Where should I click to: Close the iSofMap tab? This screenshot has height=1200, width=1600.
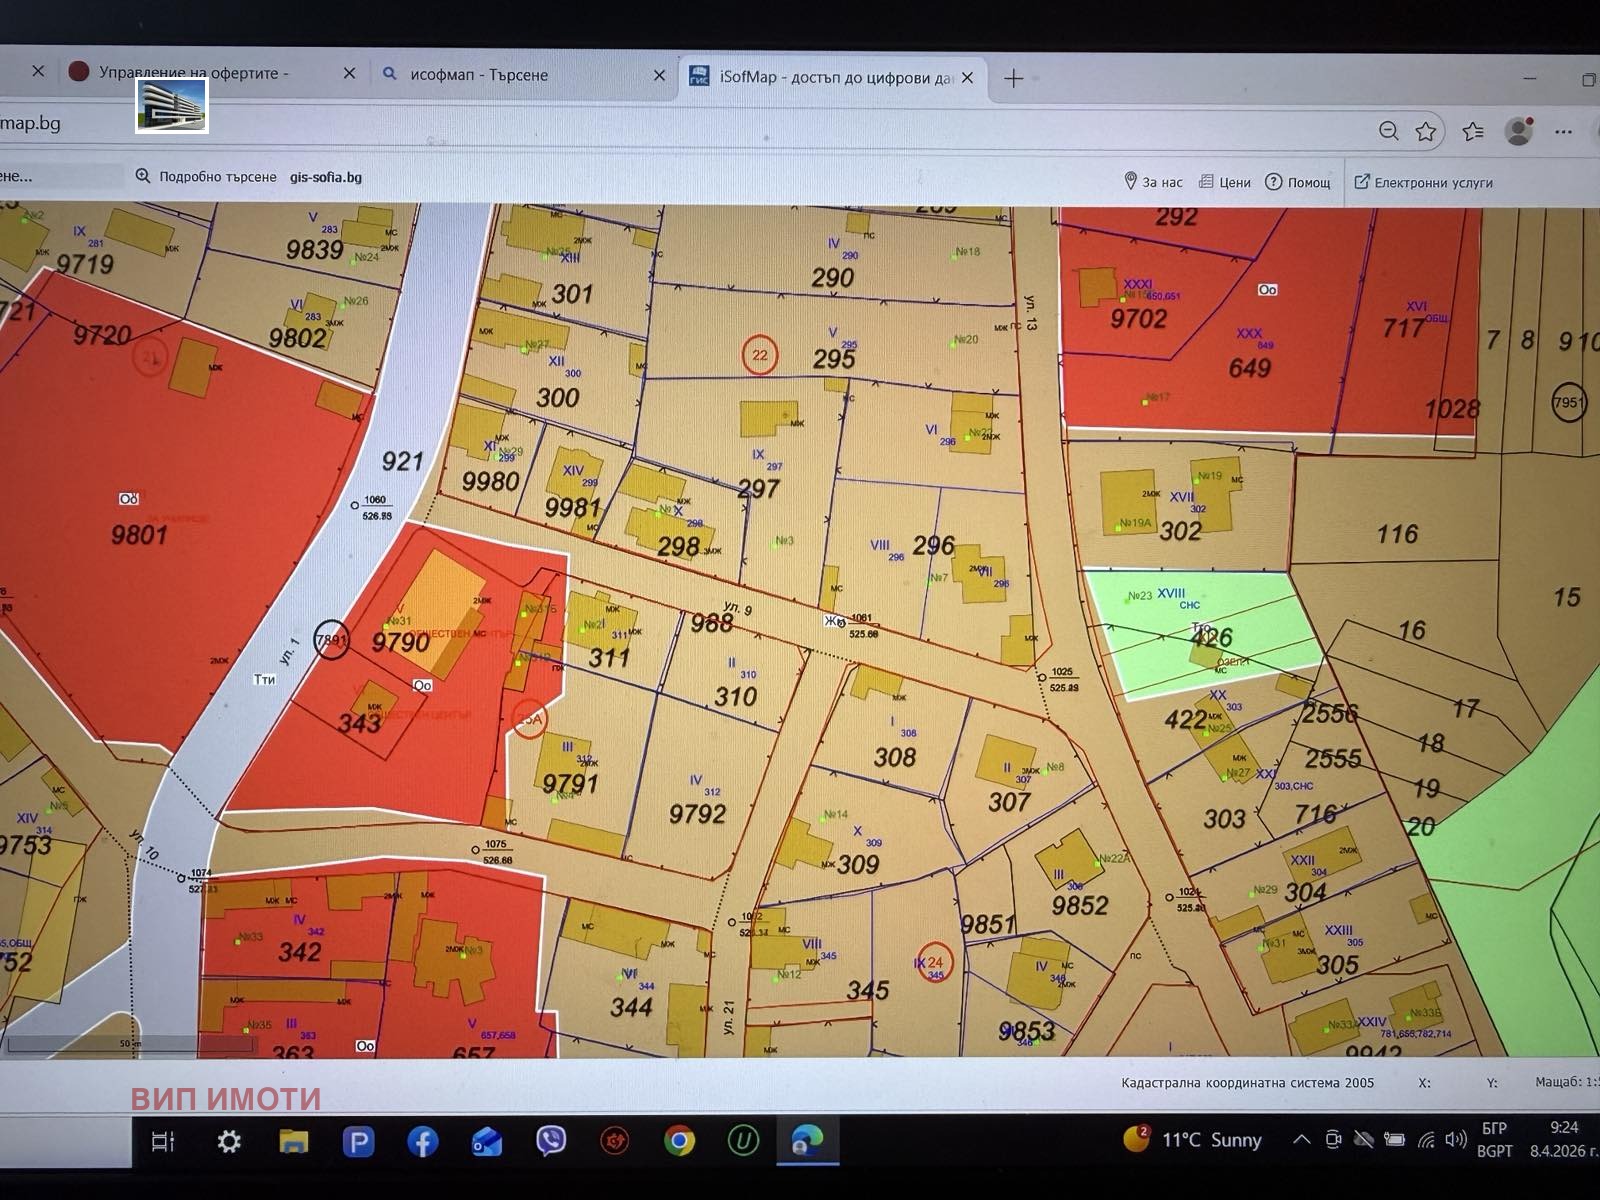tap(967, 78)
